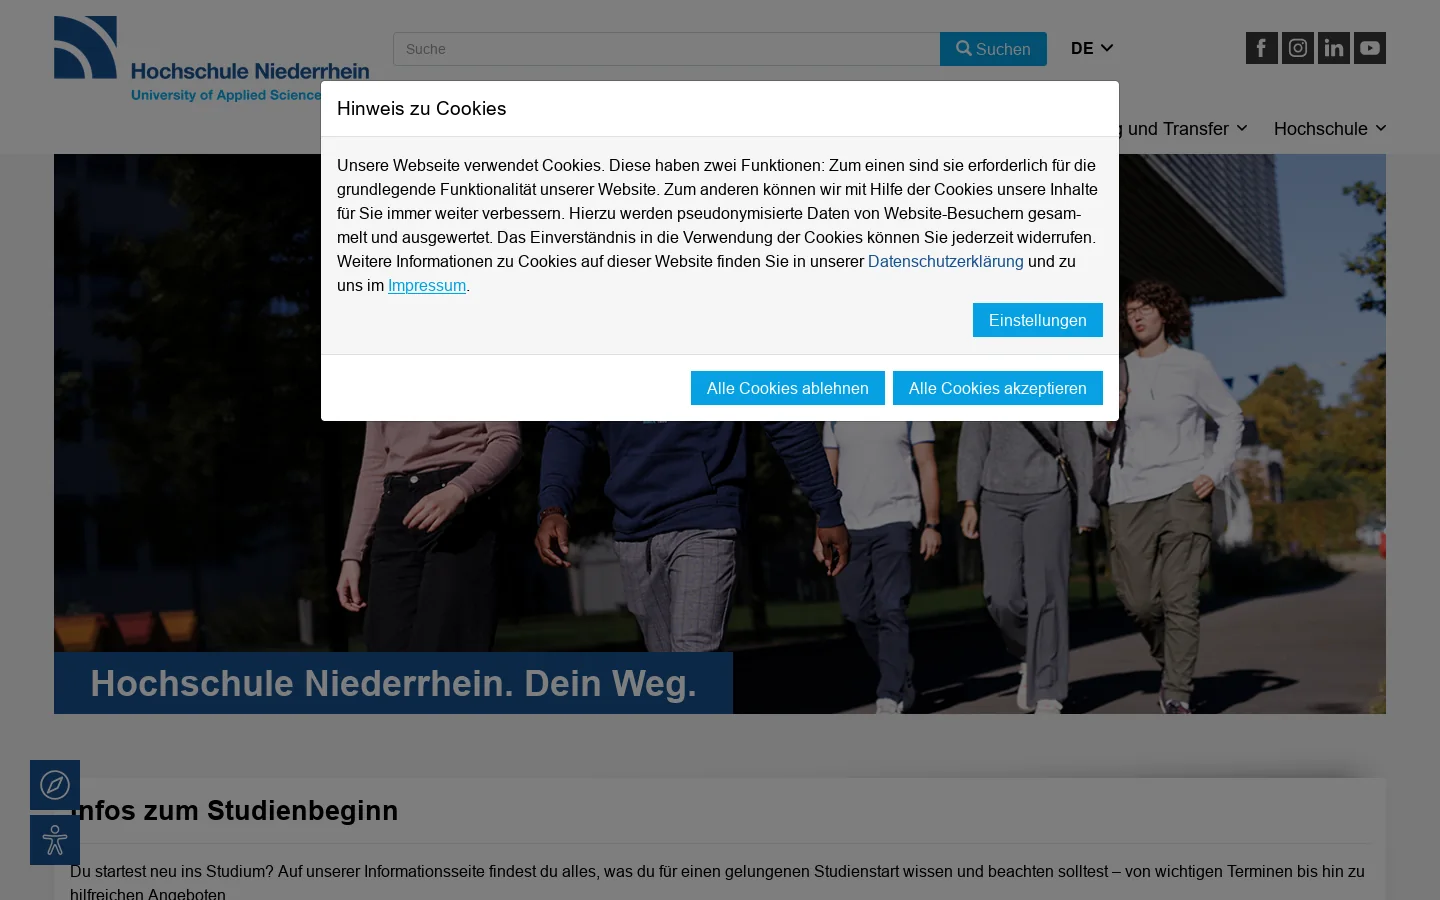This screenshot has height=900, width=1440.
Task: Click the Hochschule Niederrhein logo
Action: coord(211,60)
